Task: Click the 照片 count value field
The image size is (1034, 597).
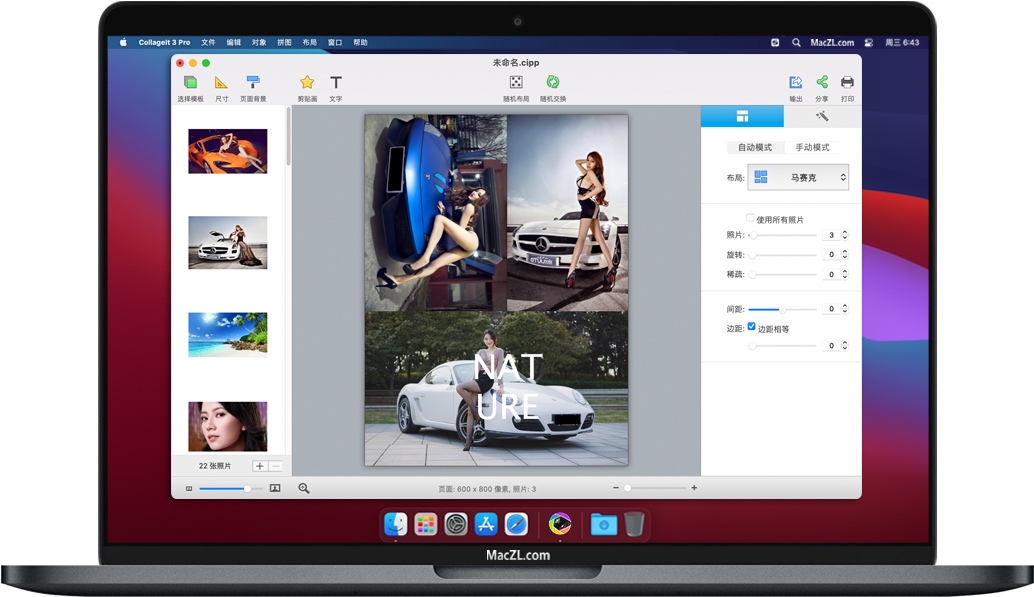Action: coord(831,235)
